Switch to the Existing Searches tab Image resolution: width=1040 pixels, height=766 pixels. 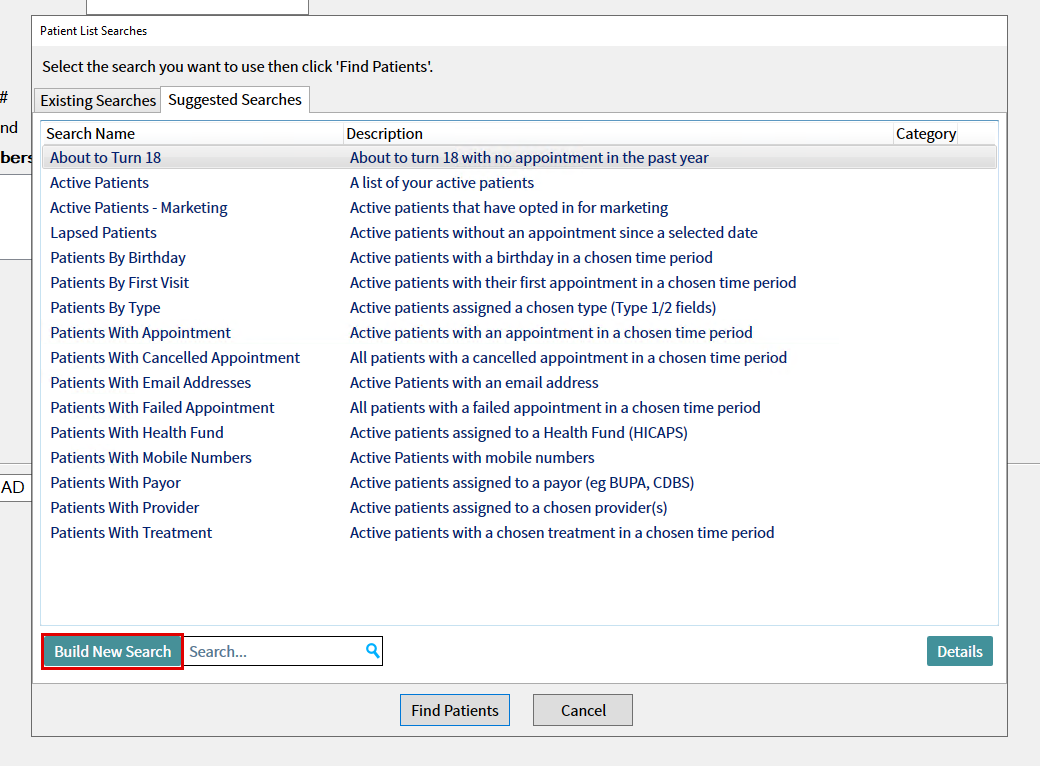98,100
